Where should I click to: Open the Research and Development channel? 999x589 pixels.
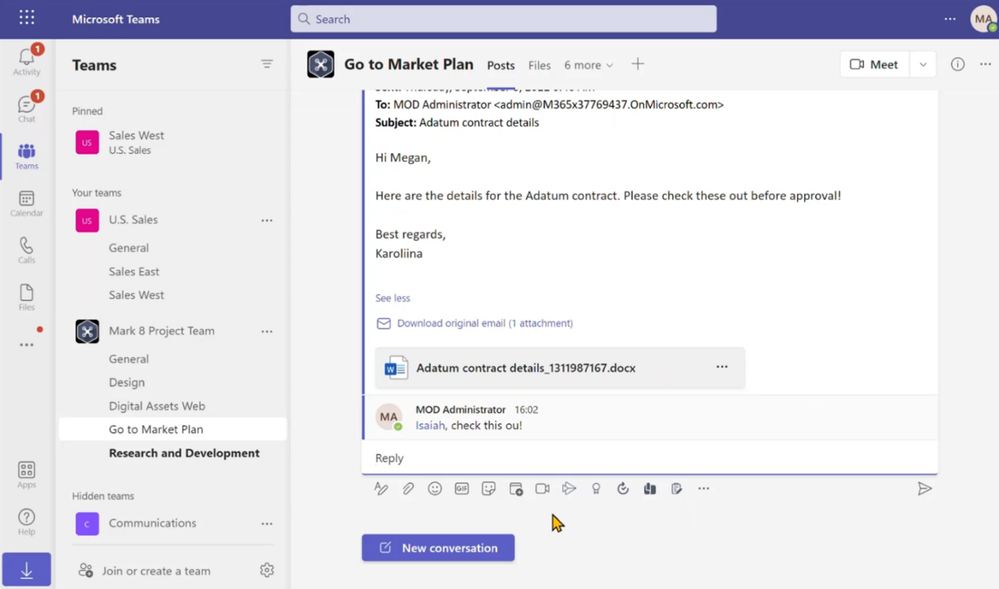[x=184, y=453]
